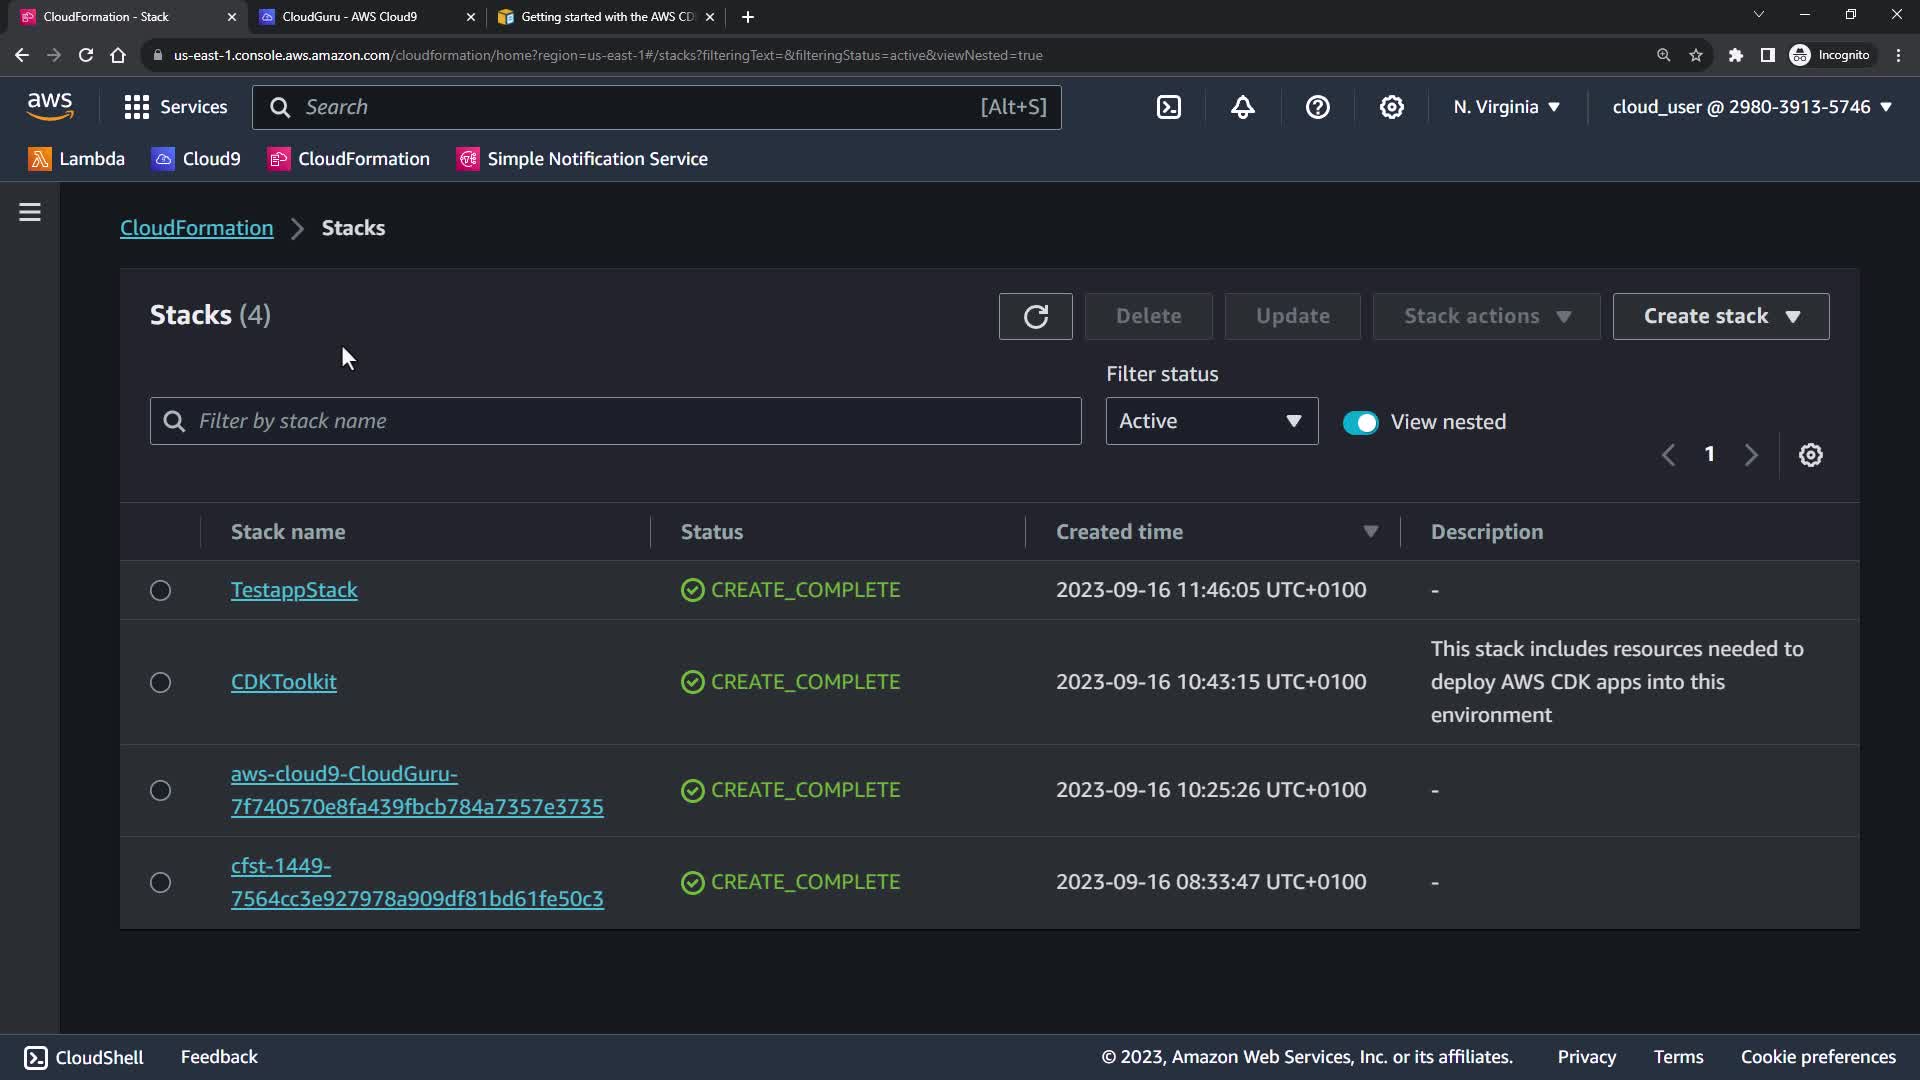Open CloudShell icon in top navigation
Image resolution: width=1920 pixels, height=1080 pixels.
click(x=1168, y=107)
